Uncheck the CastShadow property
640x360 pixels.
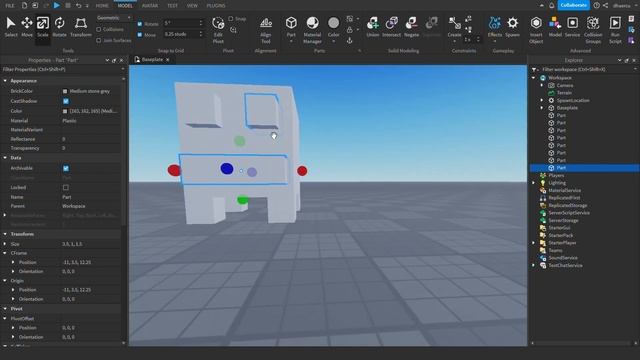pyautogui.click(x=66, y=101)
